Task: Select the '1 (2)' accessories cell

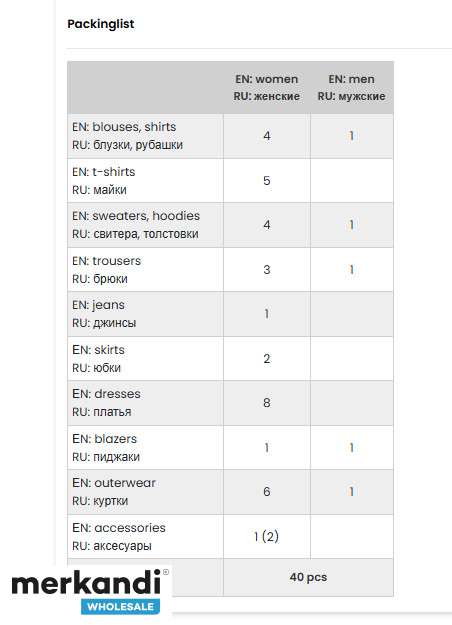Action: (x=267, y=537)
